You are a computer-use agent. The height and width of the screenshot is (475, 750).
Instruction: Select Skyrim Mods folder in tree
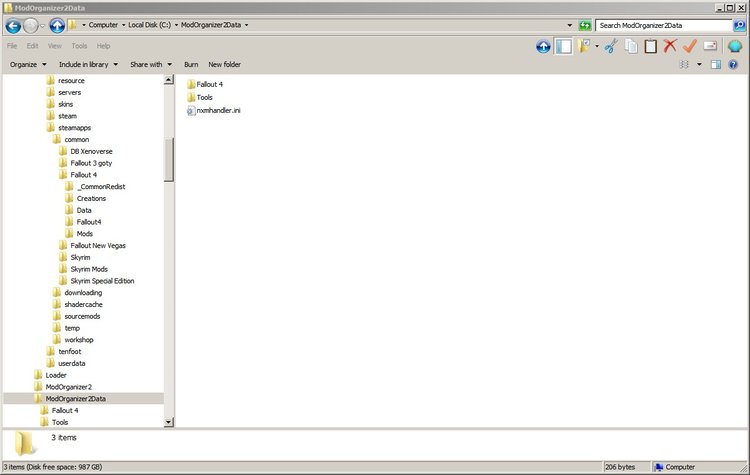89,269
